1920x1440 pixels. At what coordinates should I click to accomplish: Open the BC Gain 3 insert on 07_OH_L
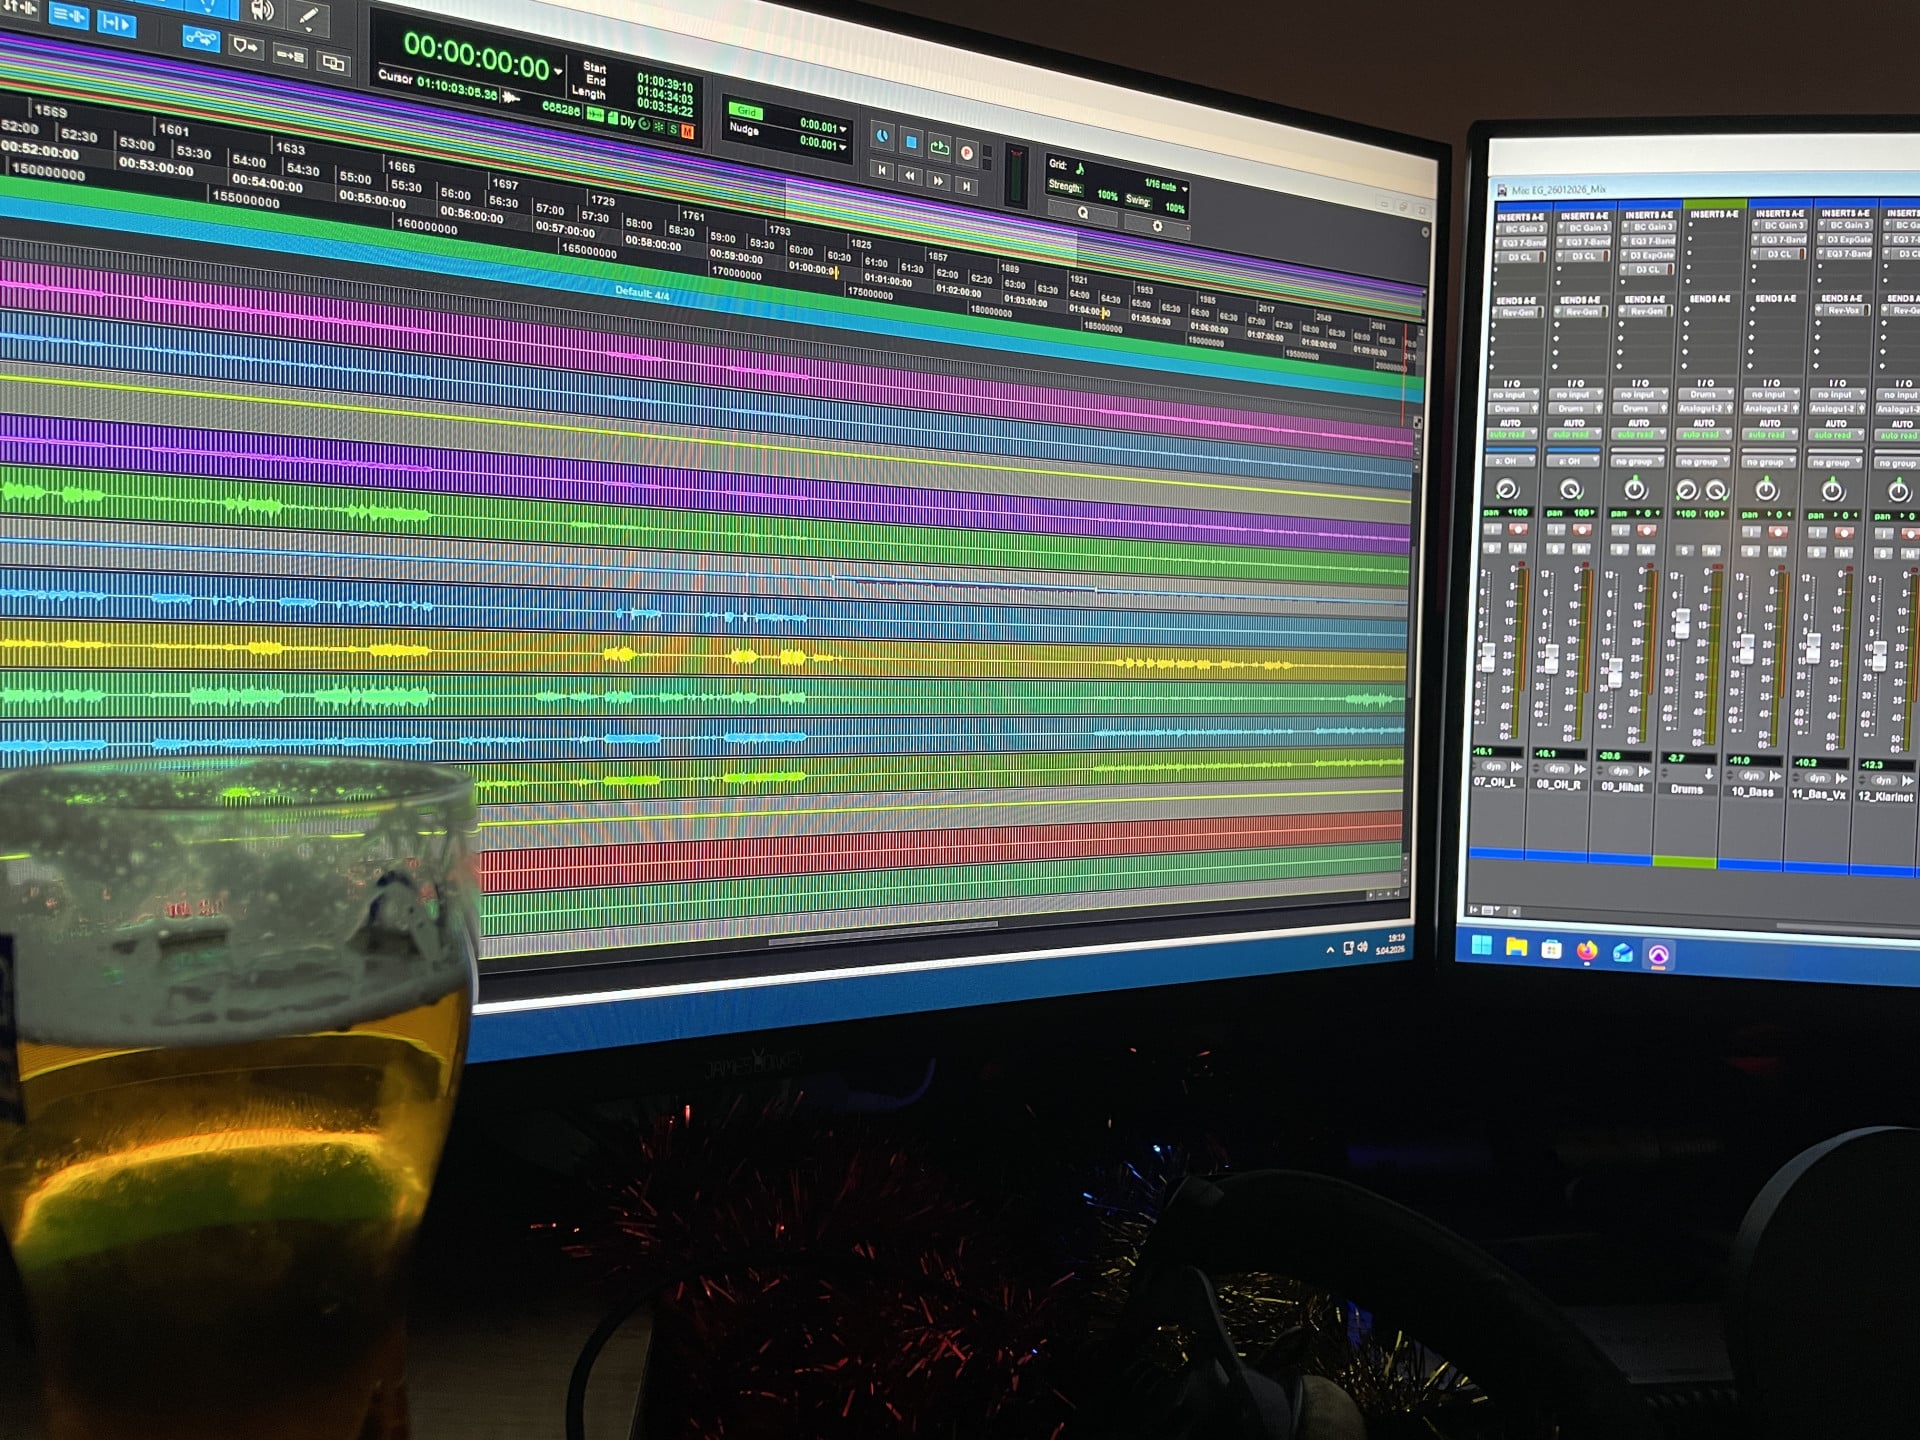1524,229
